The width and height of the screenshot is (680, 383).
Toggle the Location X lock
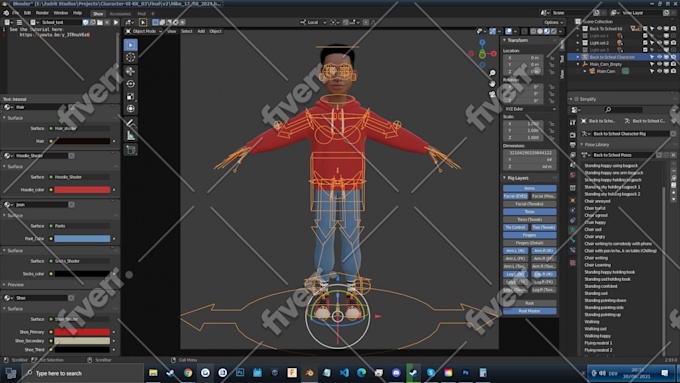coord(552,58)
